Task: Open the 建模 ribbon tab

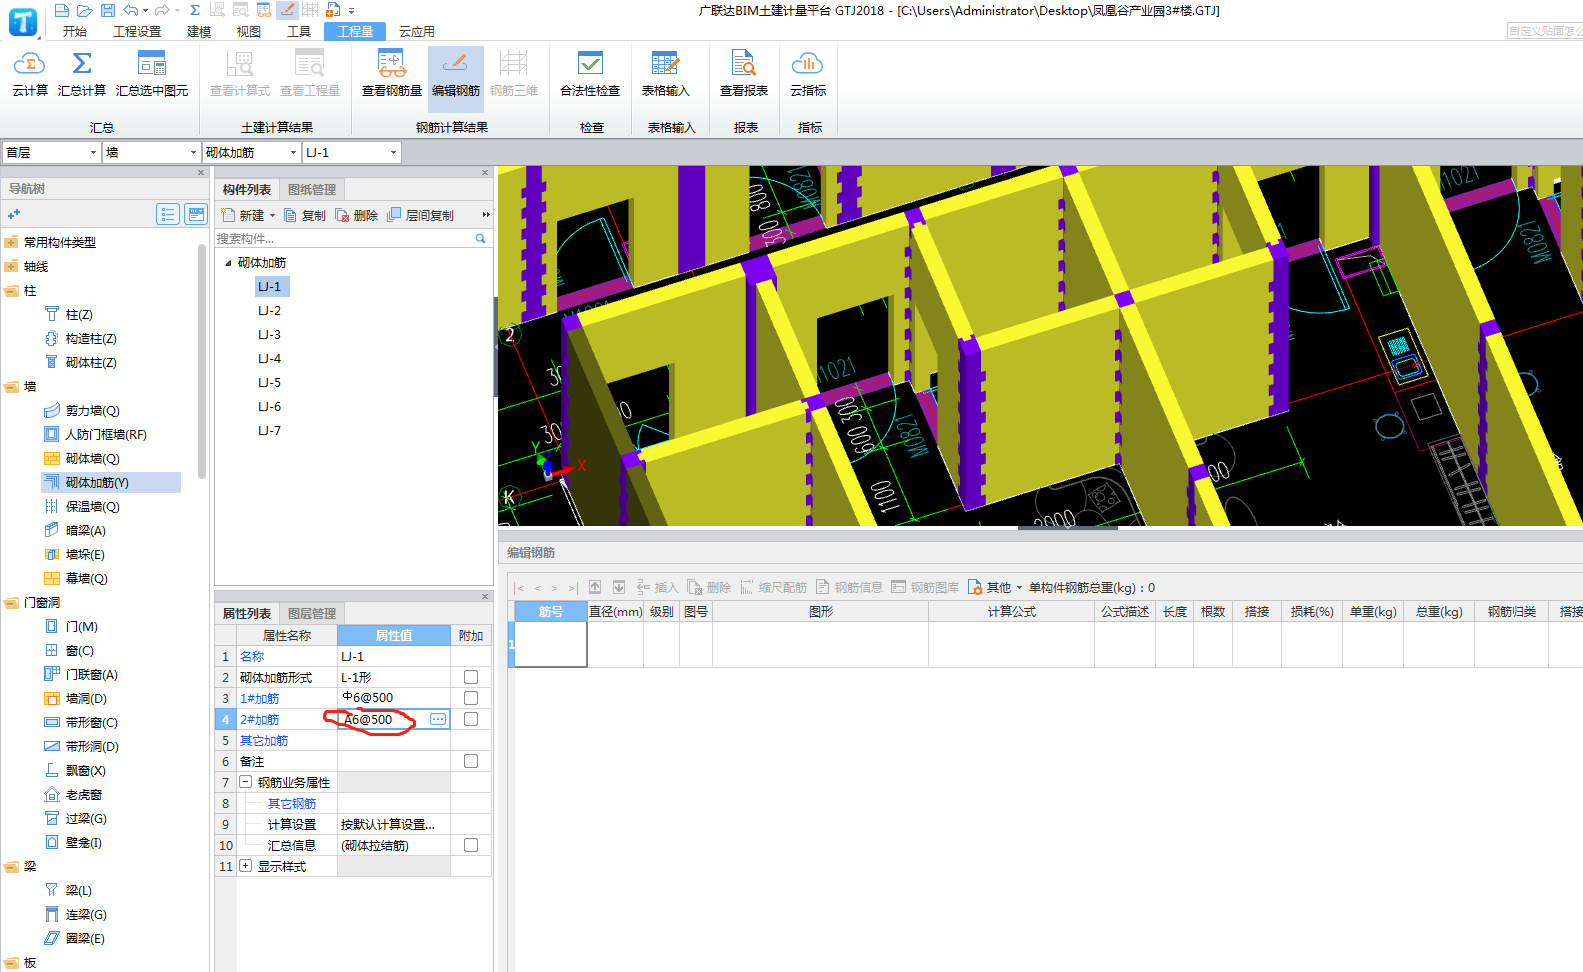Action: tap(199, 32)
